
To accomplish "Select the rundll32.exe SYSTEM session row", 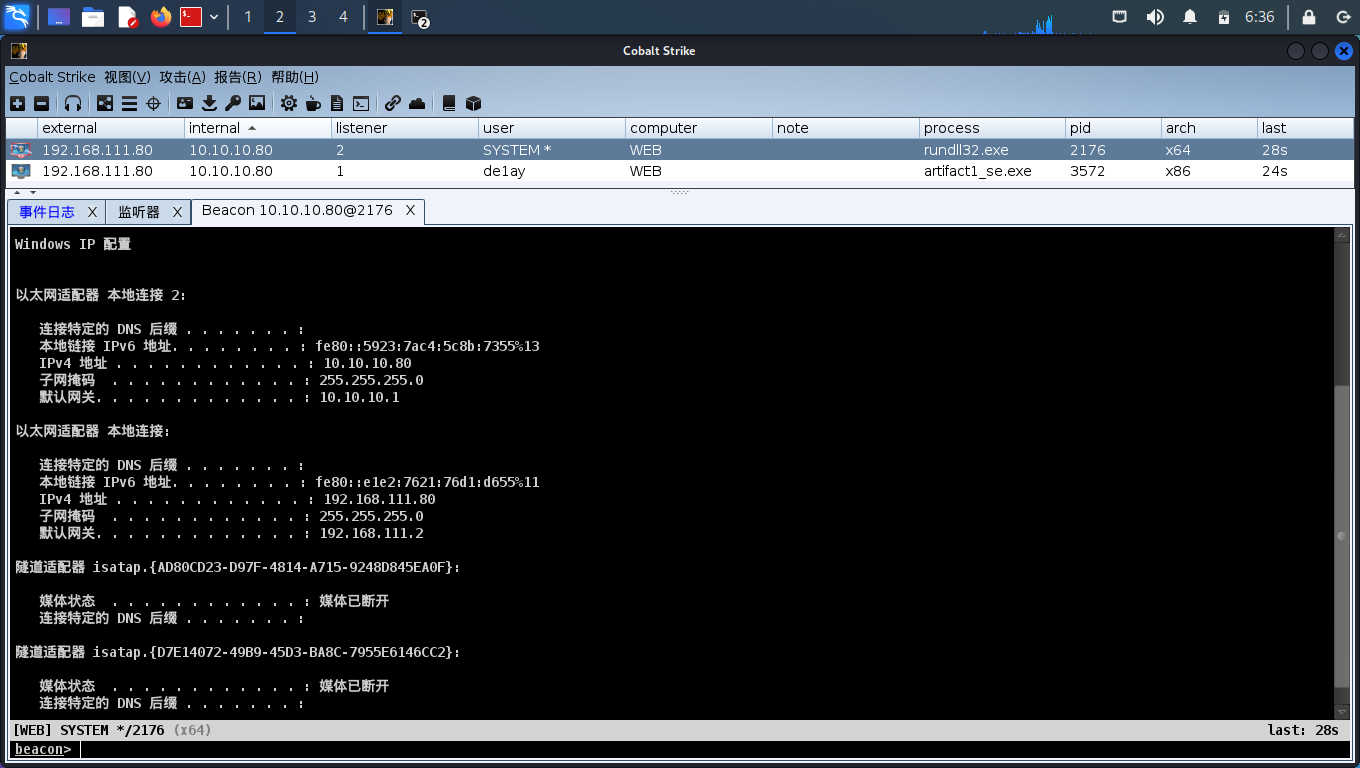I will pyautogui.click(x=680, y=150).
